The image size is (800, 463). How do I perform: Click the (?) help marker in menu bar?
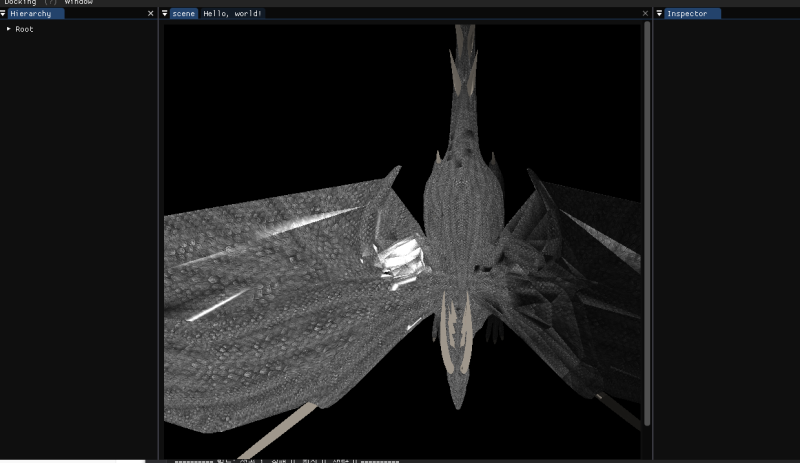[x=50, y=2]
